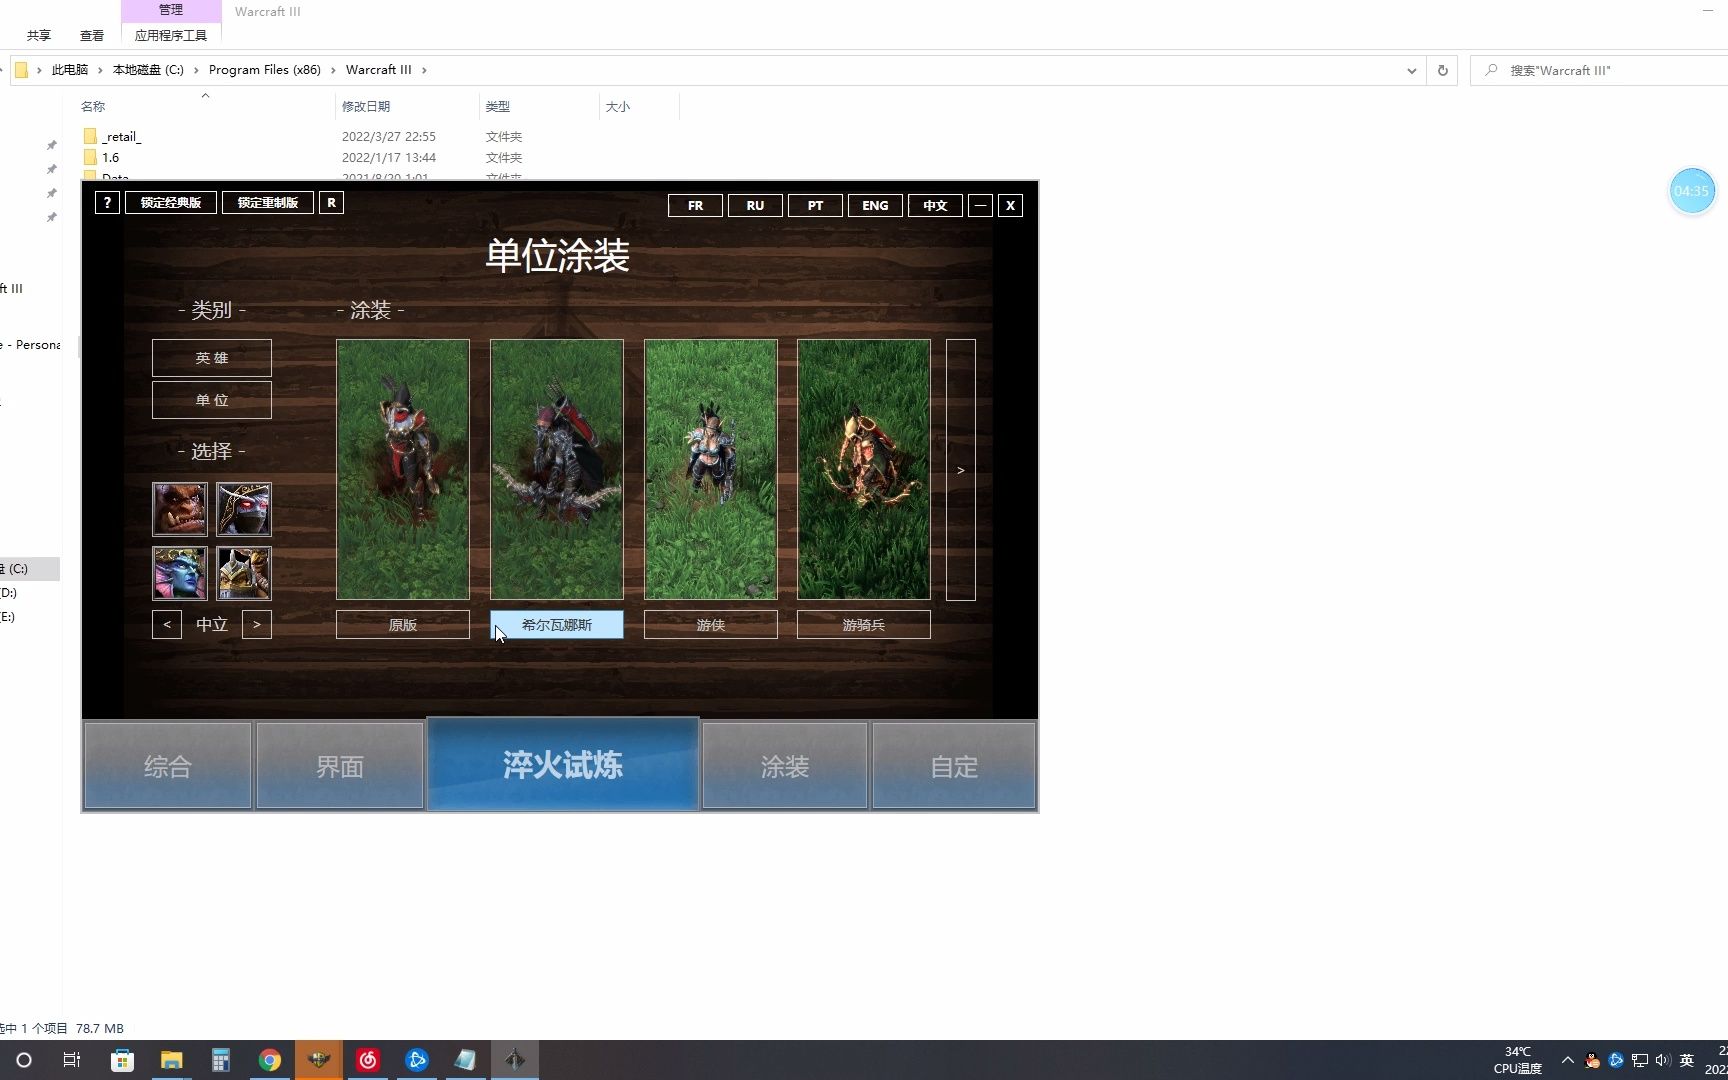Click the R reset button
The width and height of the screenshot is (1728, 1080).
(x=331, y=203)
